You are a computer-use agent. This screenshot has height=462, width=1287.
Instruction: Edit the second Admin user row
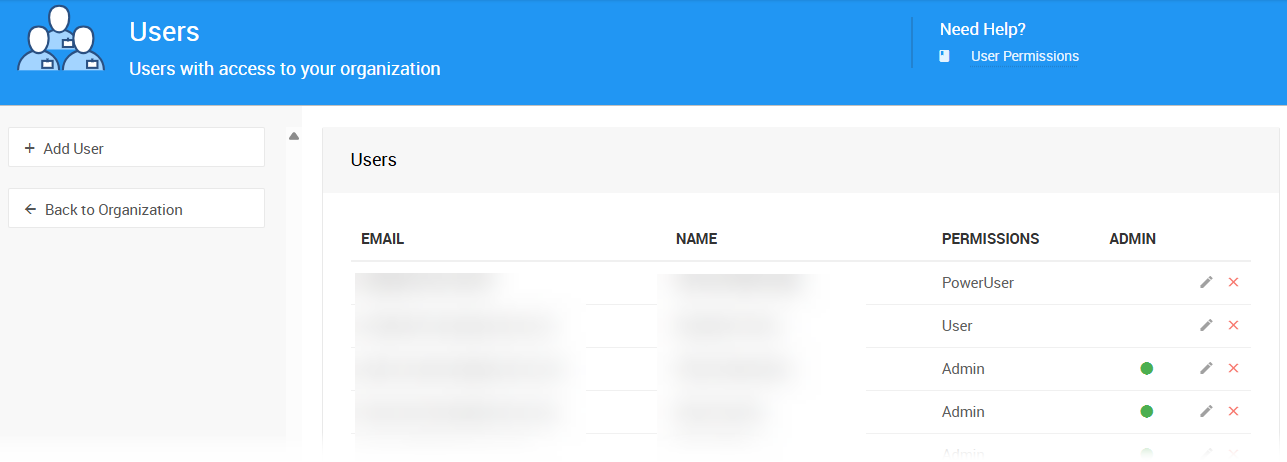(1206, 412)
